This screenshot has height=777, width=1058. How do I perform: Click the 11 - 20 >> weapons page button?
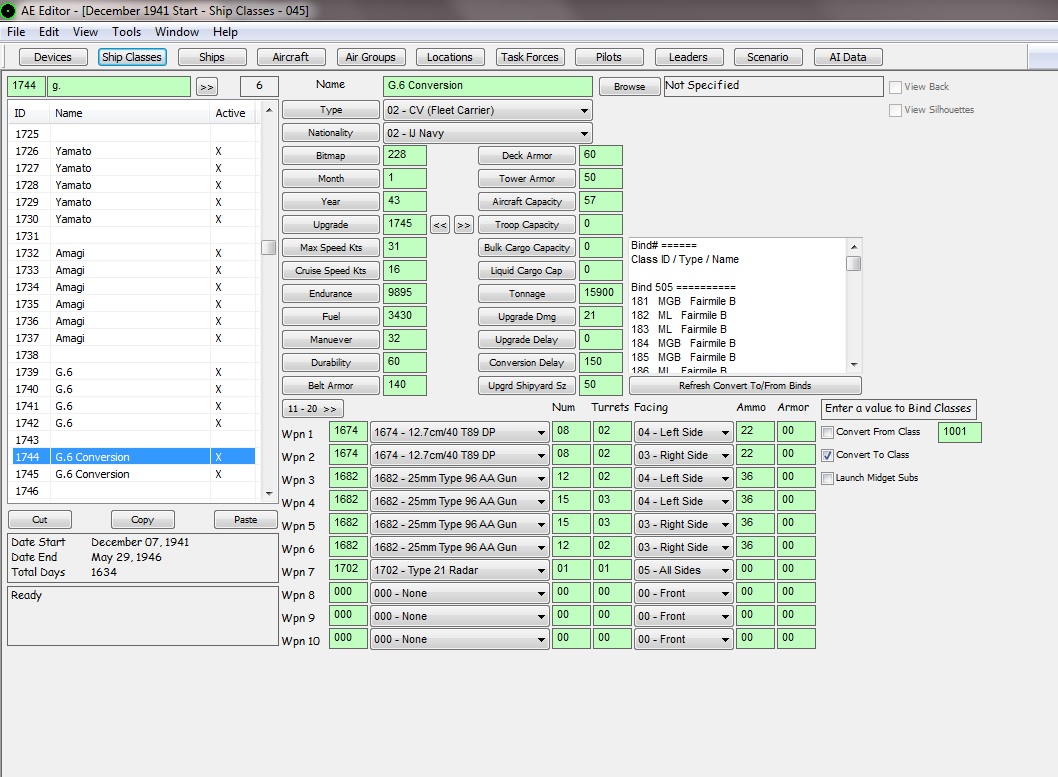312,409
